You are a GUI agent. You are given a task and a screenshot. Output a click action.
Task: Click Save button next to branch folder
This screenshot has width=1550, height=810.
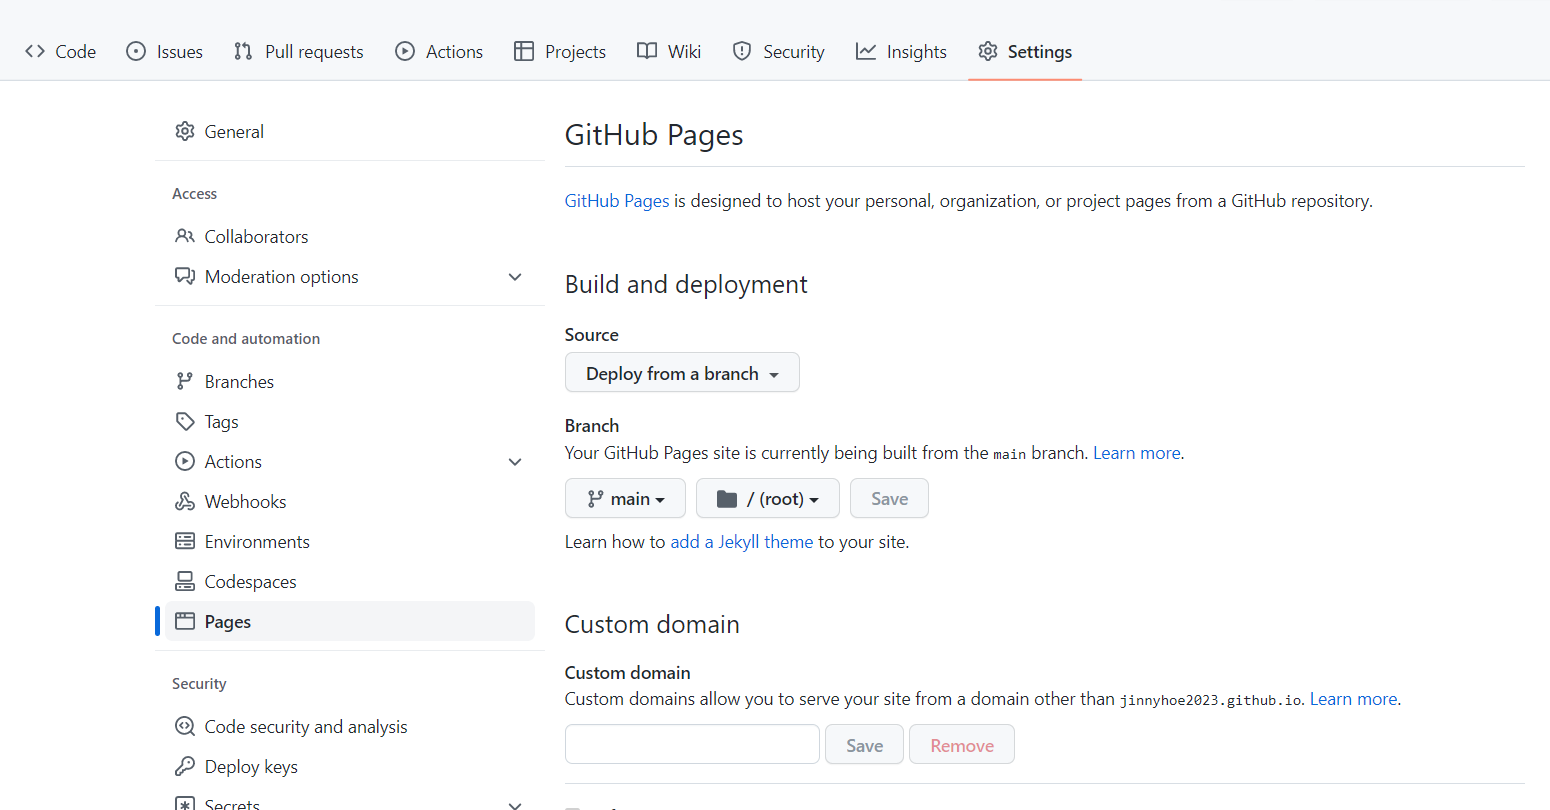[889, 498]
